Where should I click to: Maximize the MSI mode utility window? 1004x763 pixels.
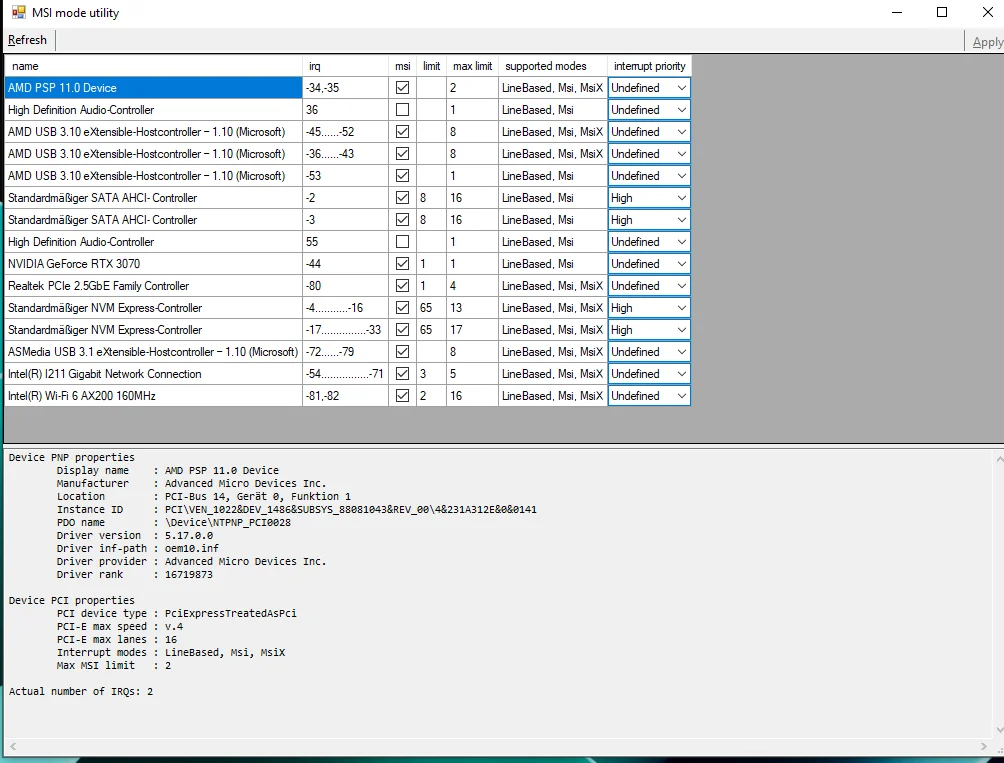(x=942, y=12)
